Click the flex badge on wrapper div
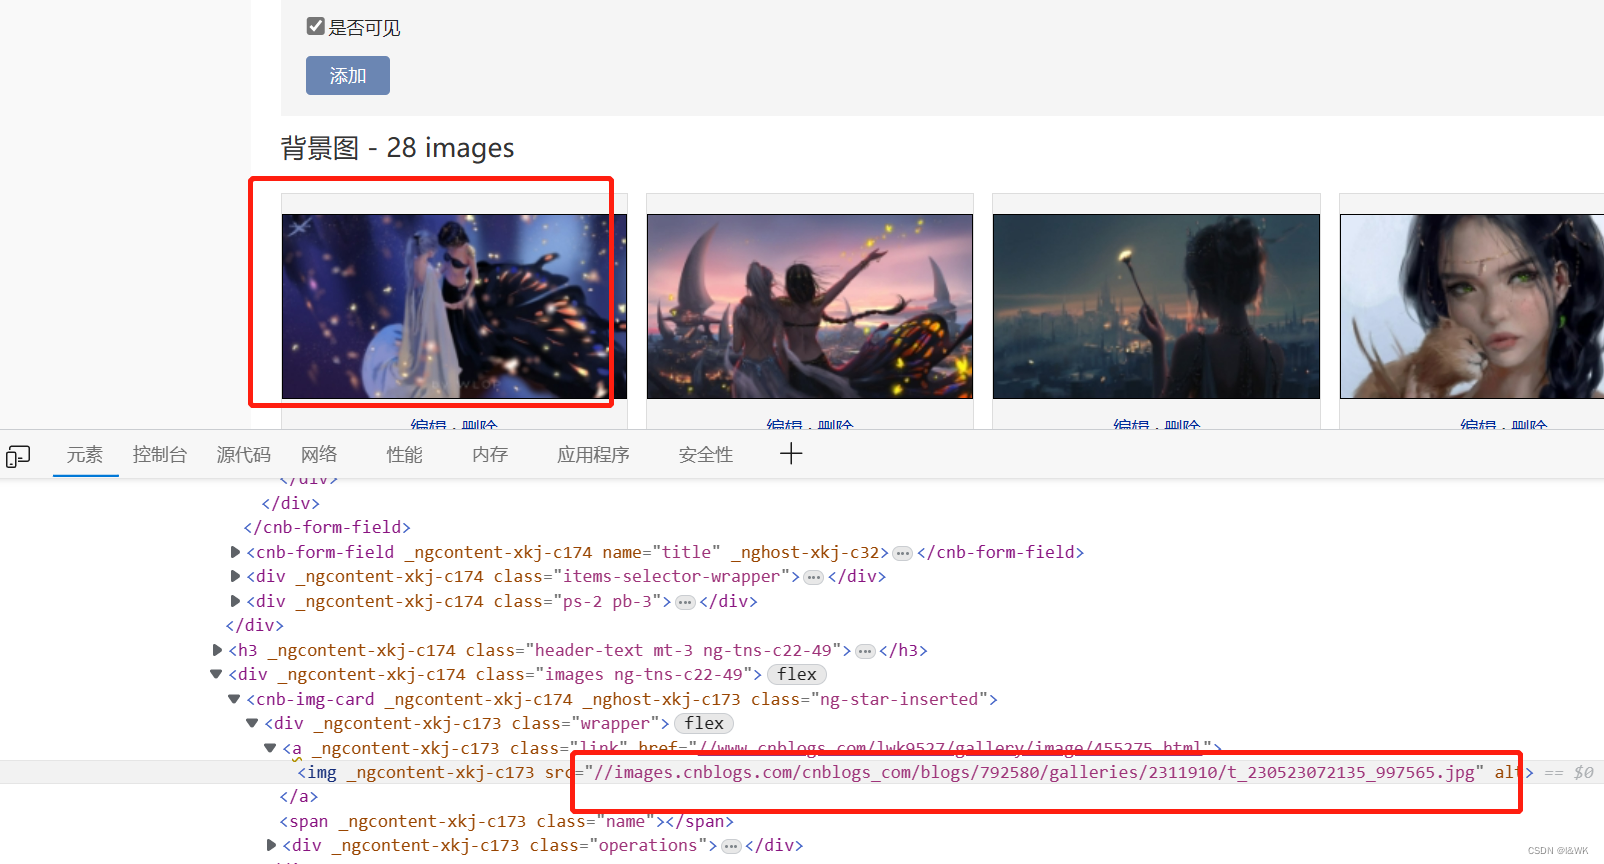 [704, 724]
